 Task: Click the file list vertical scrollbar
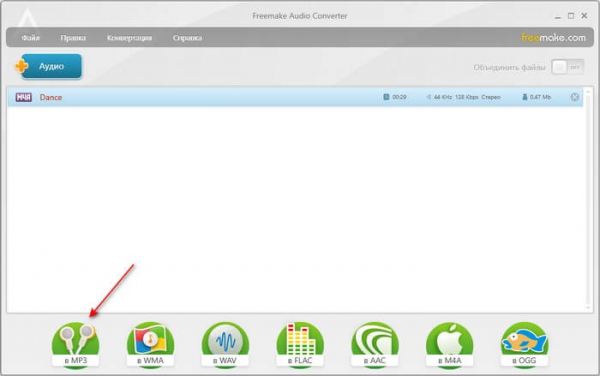pos(588,199)
